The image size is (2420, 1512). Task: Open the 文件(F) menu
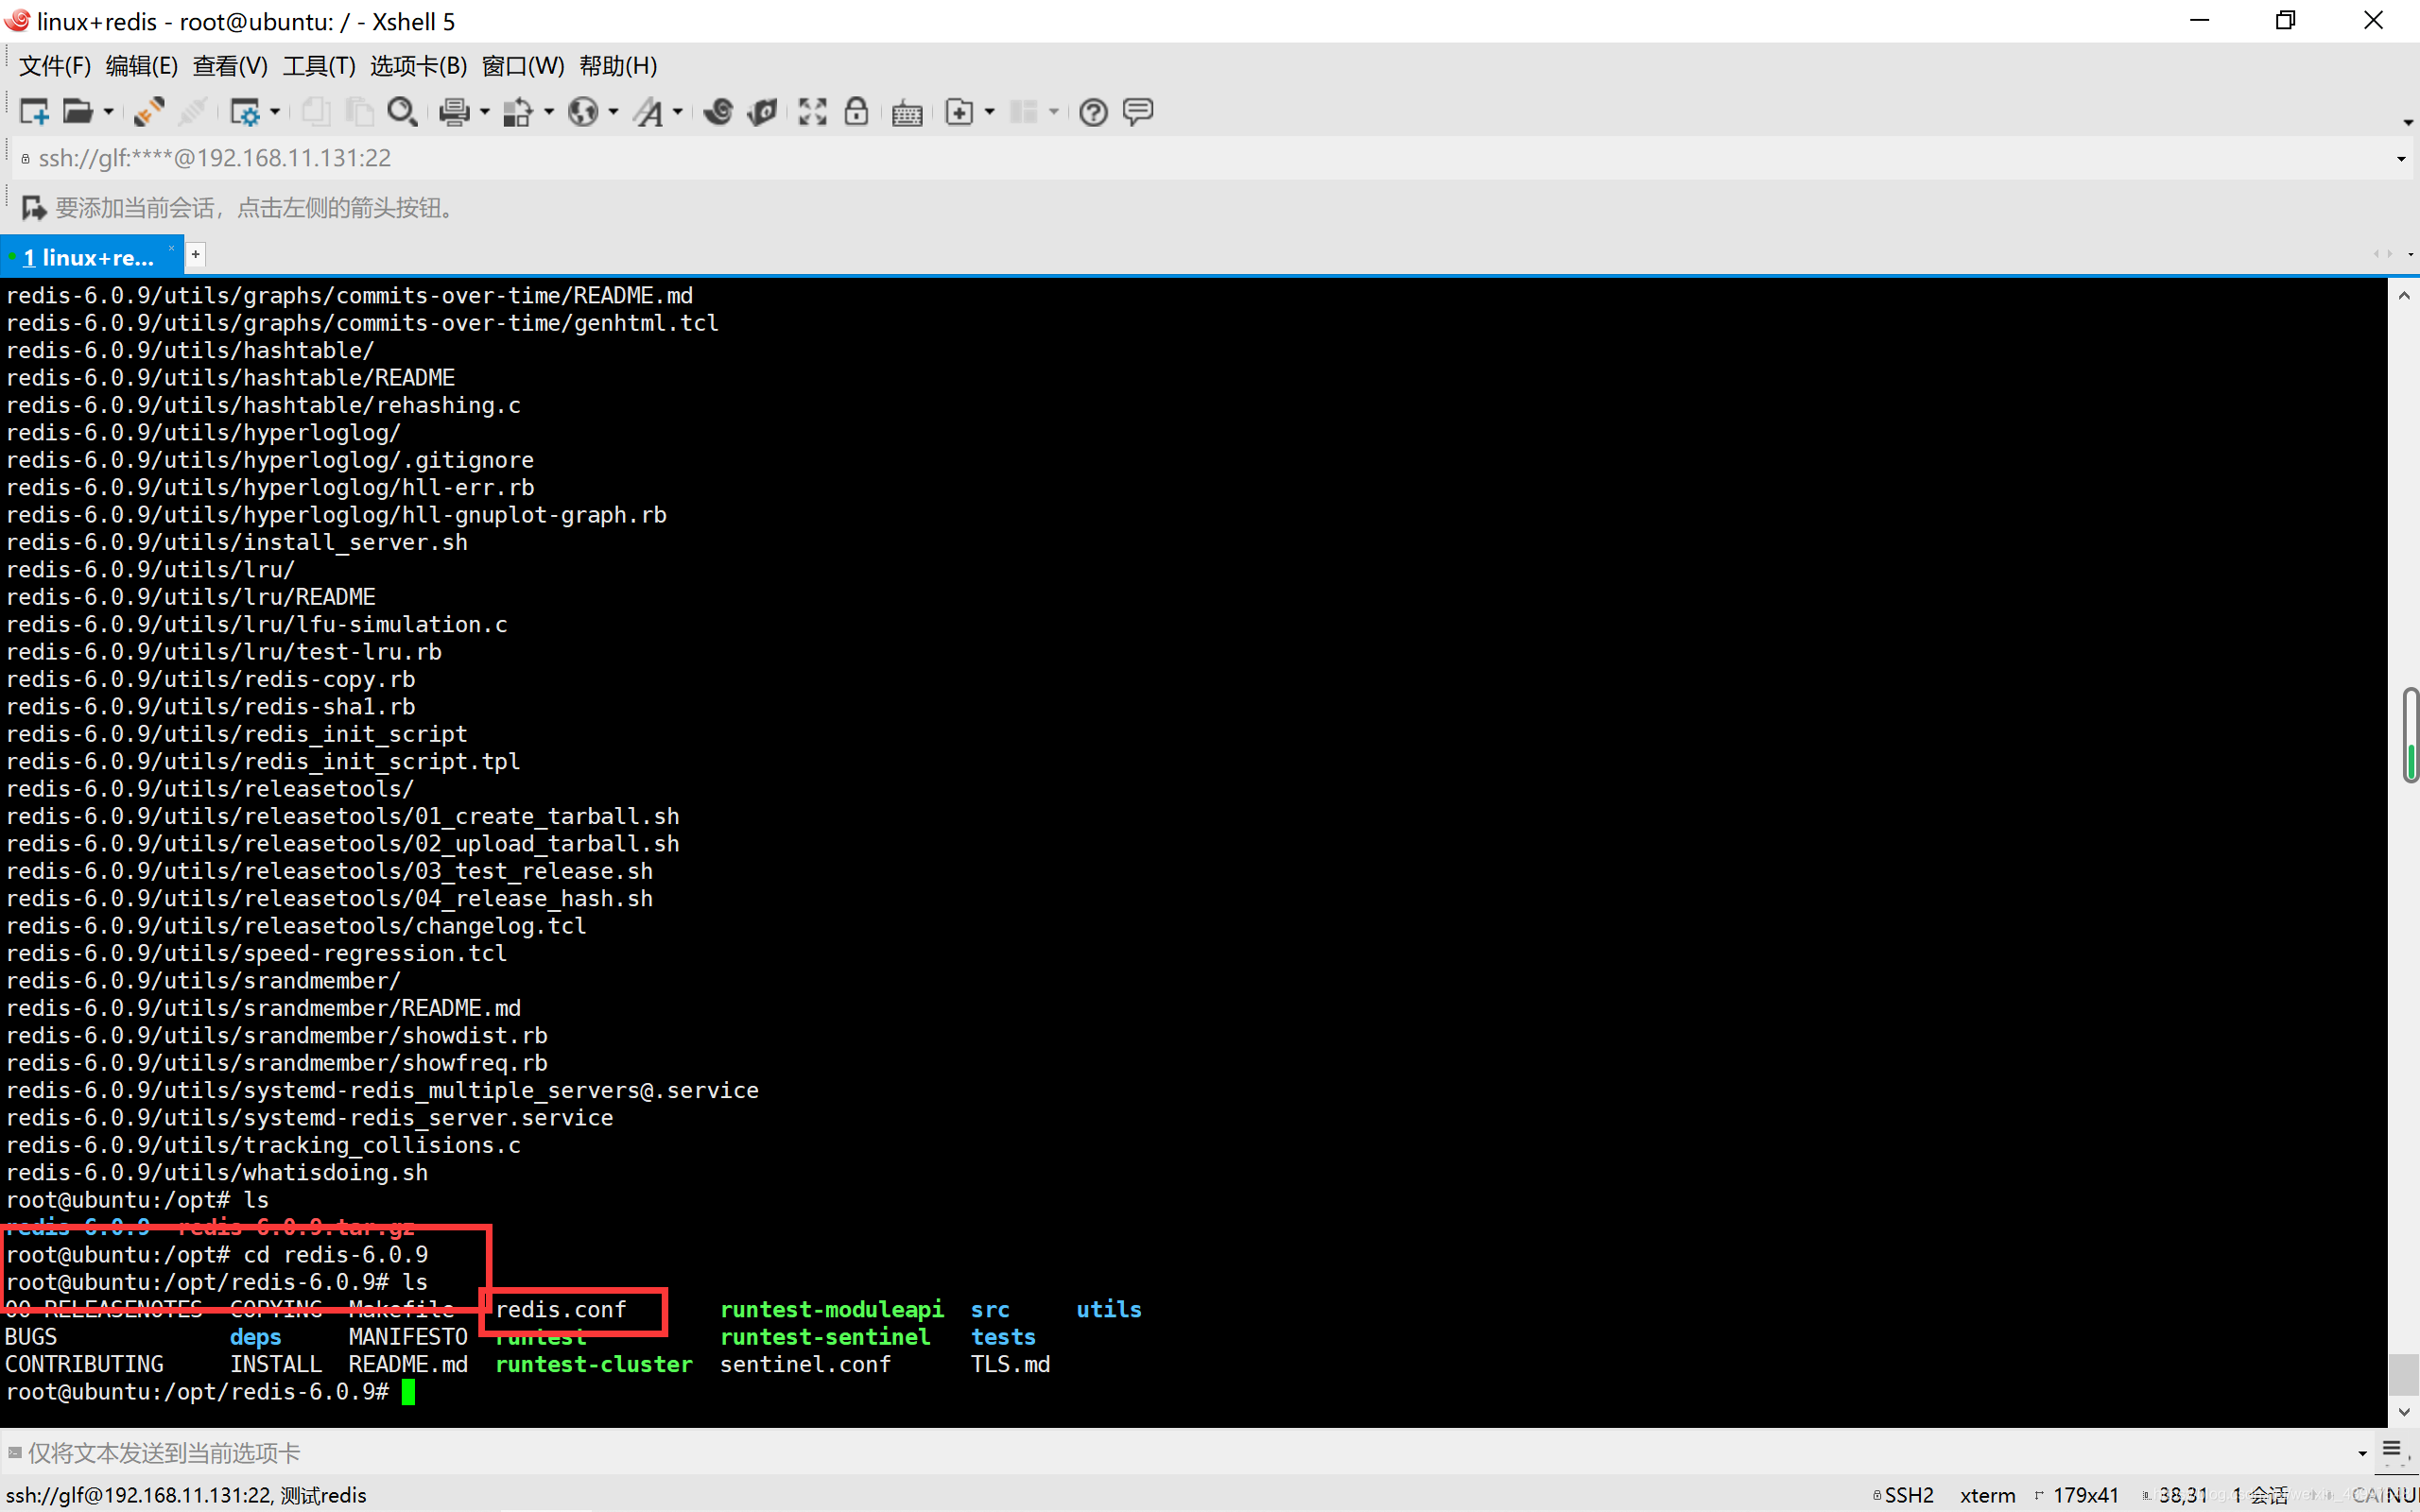coord(55,66)
